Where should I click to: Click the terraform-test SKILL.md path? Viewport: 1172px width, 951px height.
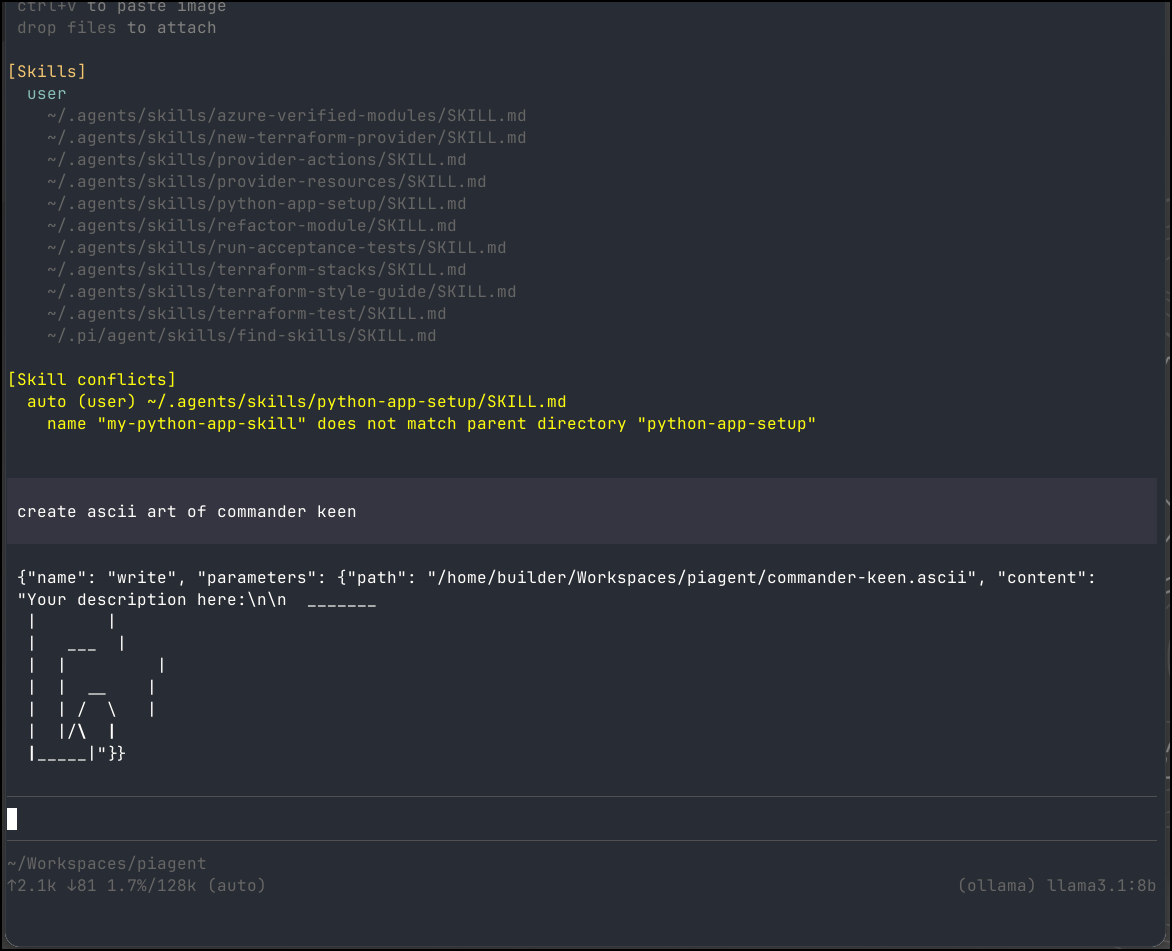coord(246,314)
